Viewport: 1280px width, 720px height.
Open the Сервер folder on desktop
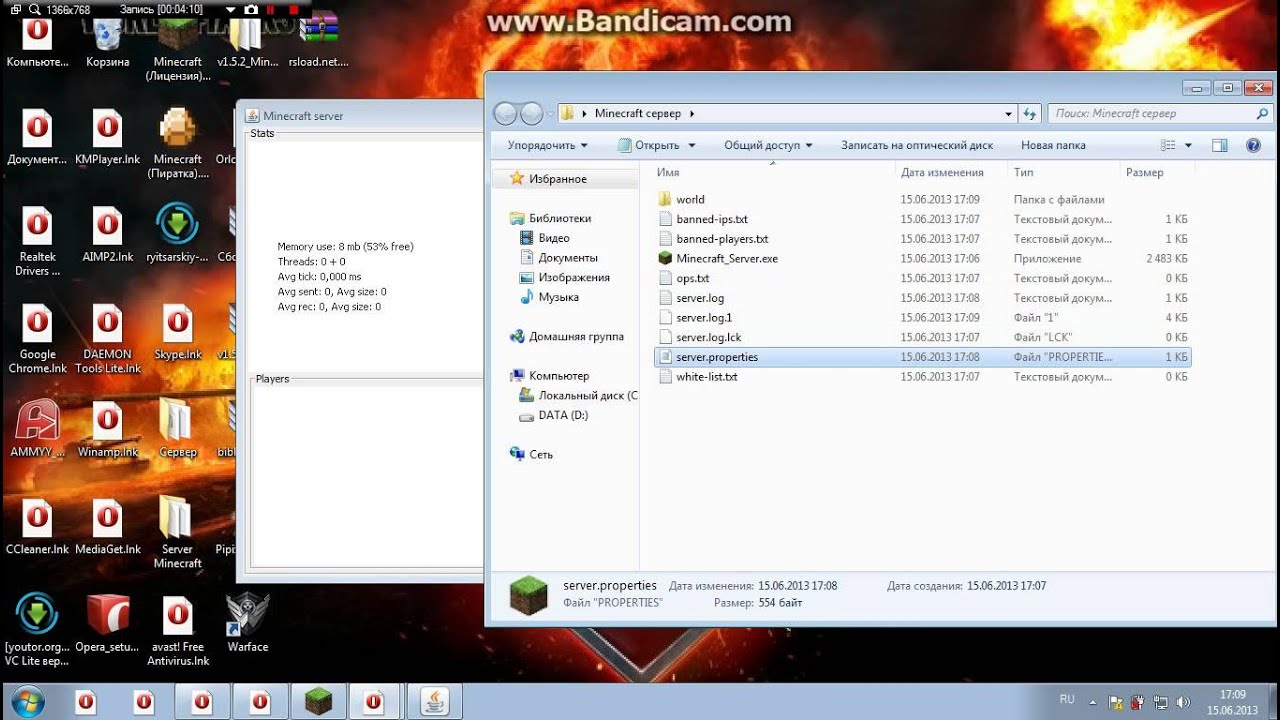177,430
